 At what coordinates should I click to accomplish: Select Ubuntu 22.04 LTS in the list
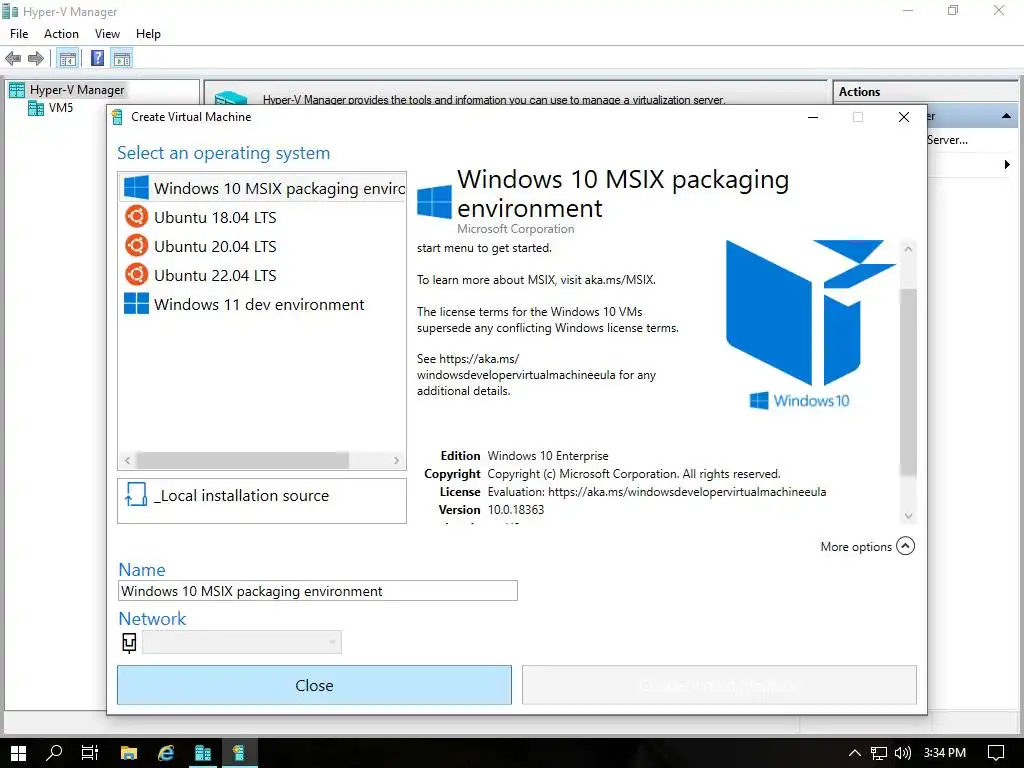click(263, 275)
